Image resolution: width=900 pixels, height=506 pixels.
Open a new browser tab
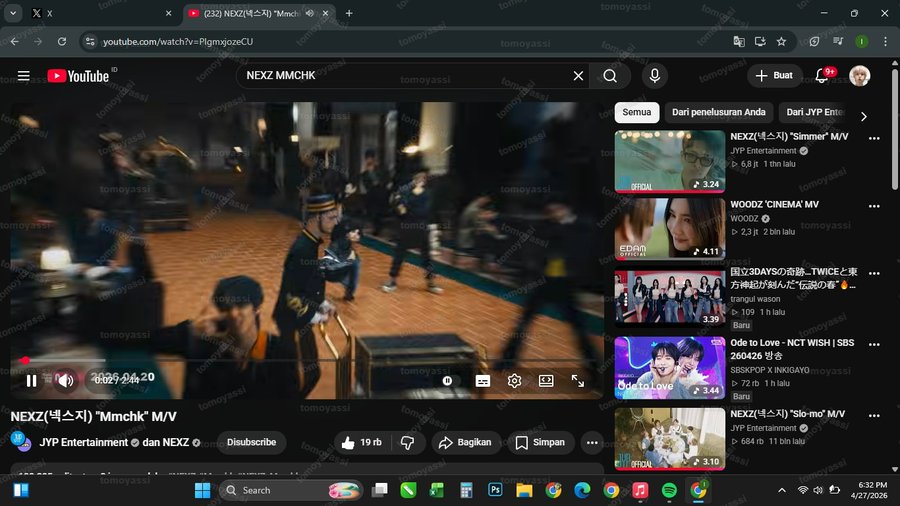348,13
